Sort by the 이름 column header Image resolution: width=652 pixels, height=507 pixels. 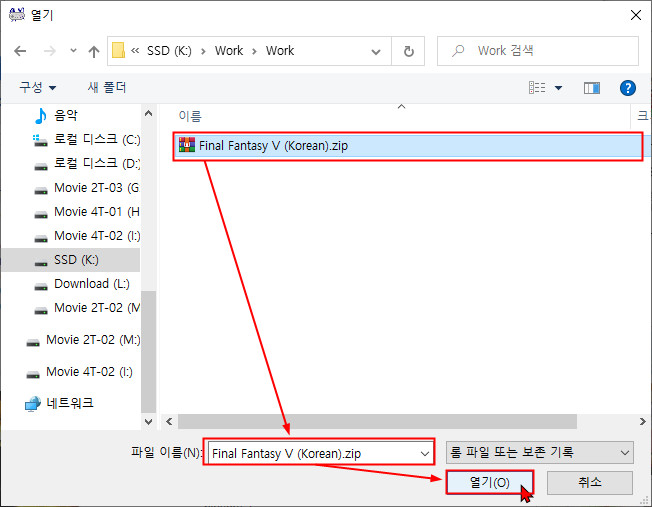tap(190, 116)
